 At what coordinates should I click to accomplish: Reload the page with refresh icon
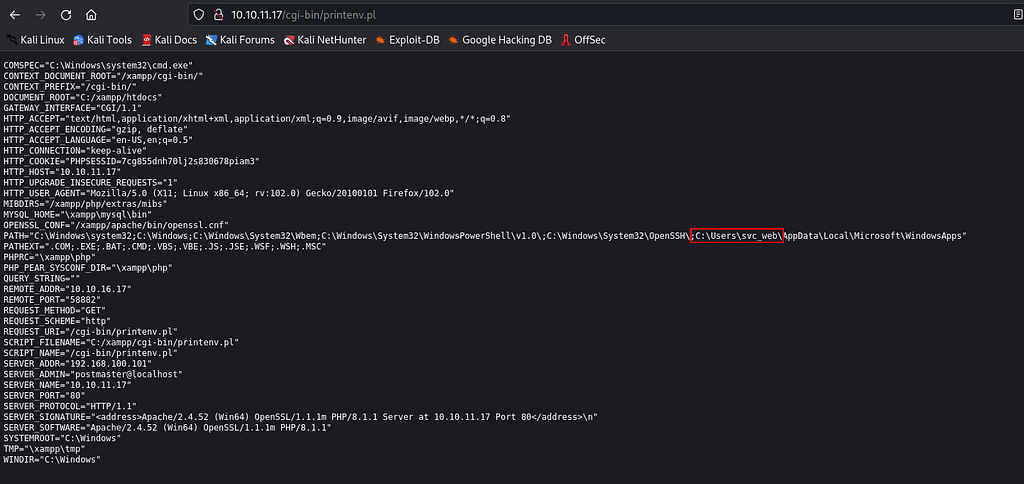coord(66,14)
